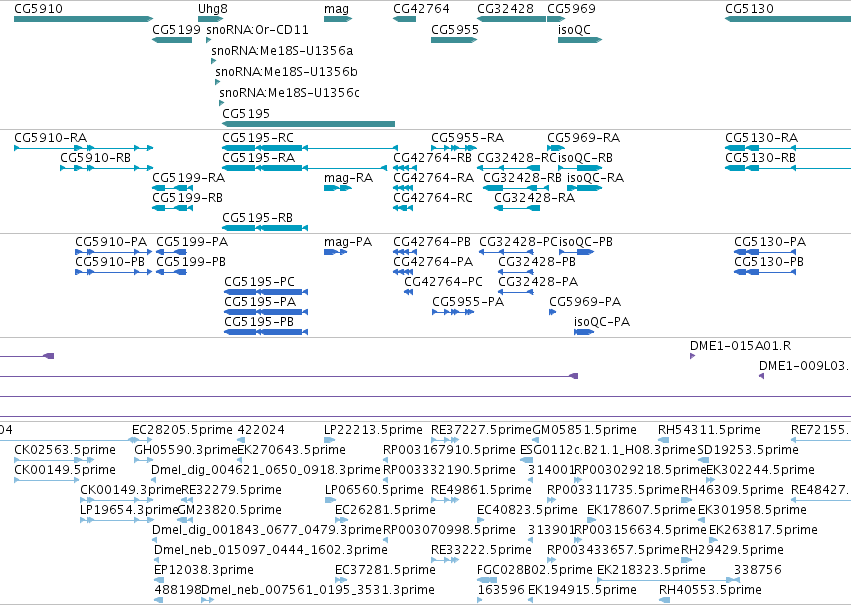
Task: Select the CG42764-RB transcript
Action: pos(404,168)
